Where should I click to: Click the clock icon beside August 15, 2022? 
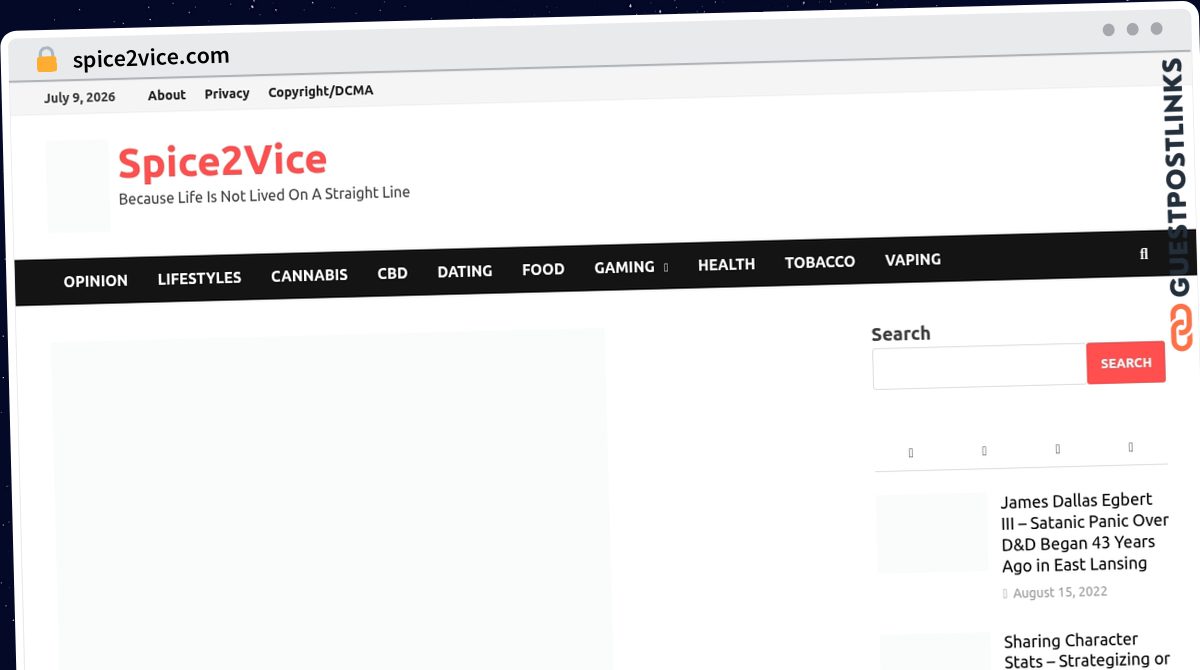pyautogui.click(x=1006, y=594)
